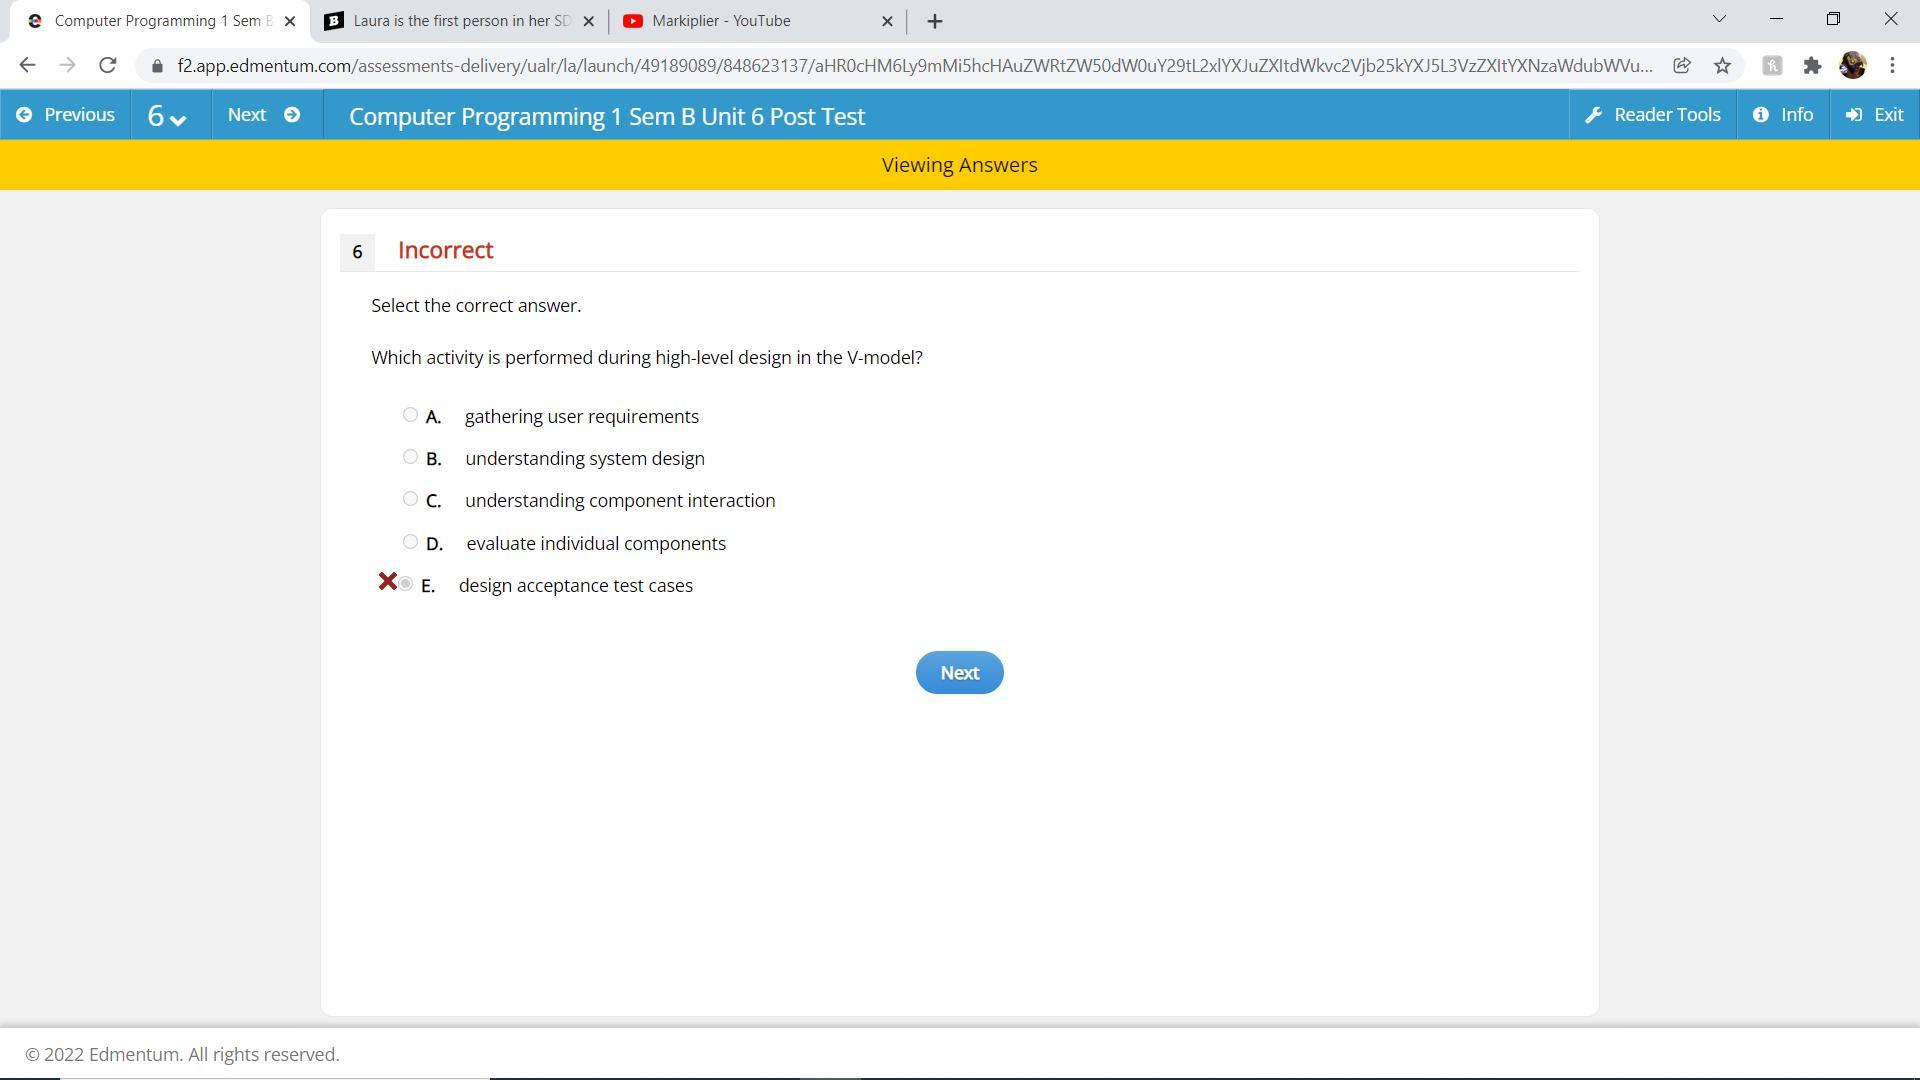Image resolution: width=1920 pixels, height=1080 pixels.
Task: Share this page icon in address bar
Action: [x=1682, y=66]
